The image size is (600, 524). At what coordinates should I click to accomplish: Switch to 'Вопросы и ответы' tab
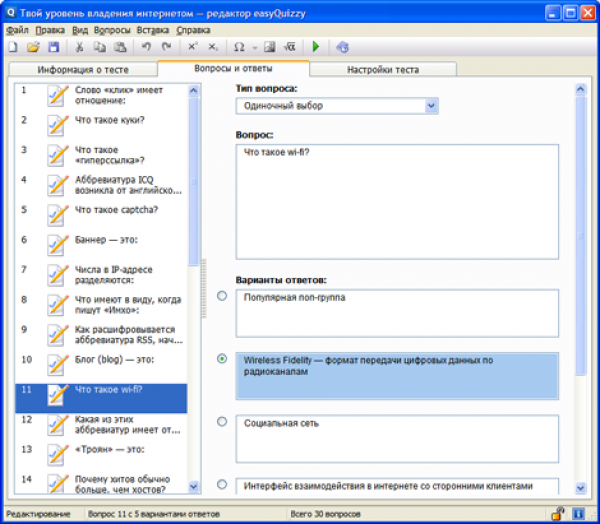click(233, 69)
